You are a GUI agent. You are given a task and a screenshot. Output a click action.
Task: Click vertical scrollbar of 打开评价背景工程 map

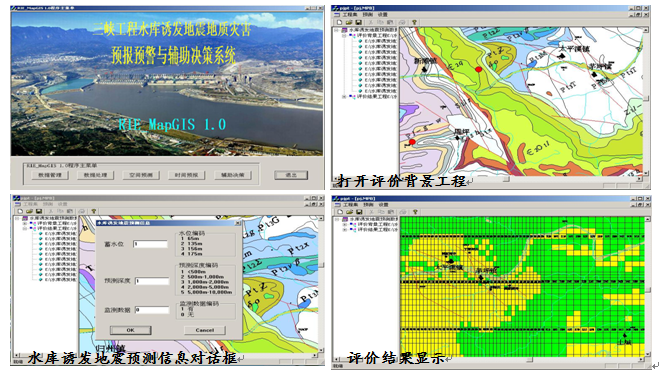[x=646, y=101]
